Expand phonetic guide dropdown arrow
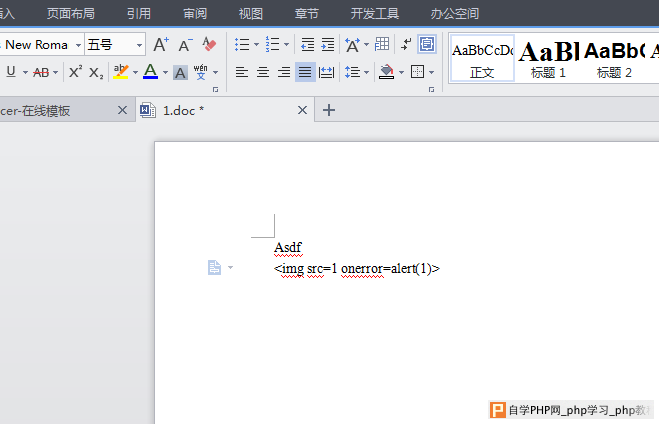 point(215,73)
